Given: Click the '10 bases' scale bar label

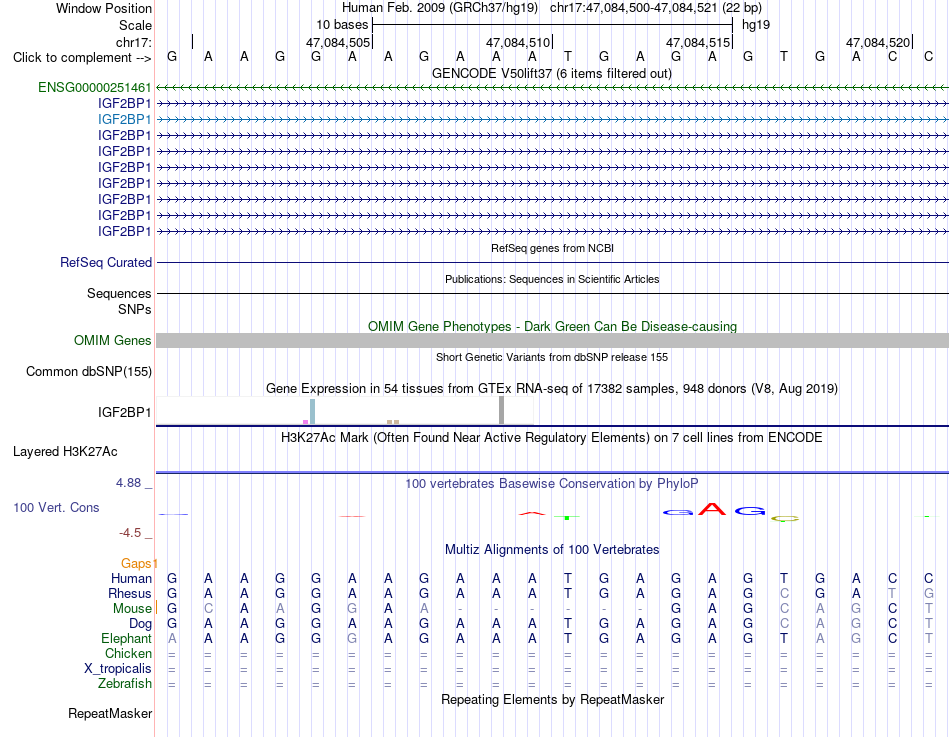Looking at the screenshot, I should tap(342, 25).
